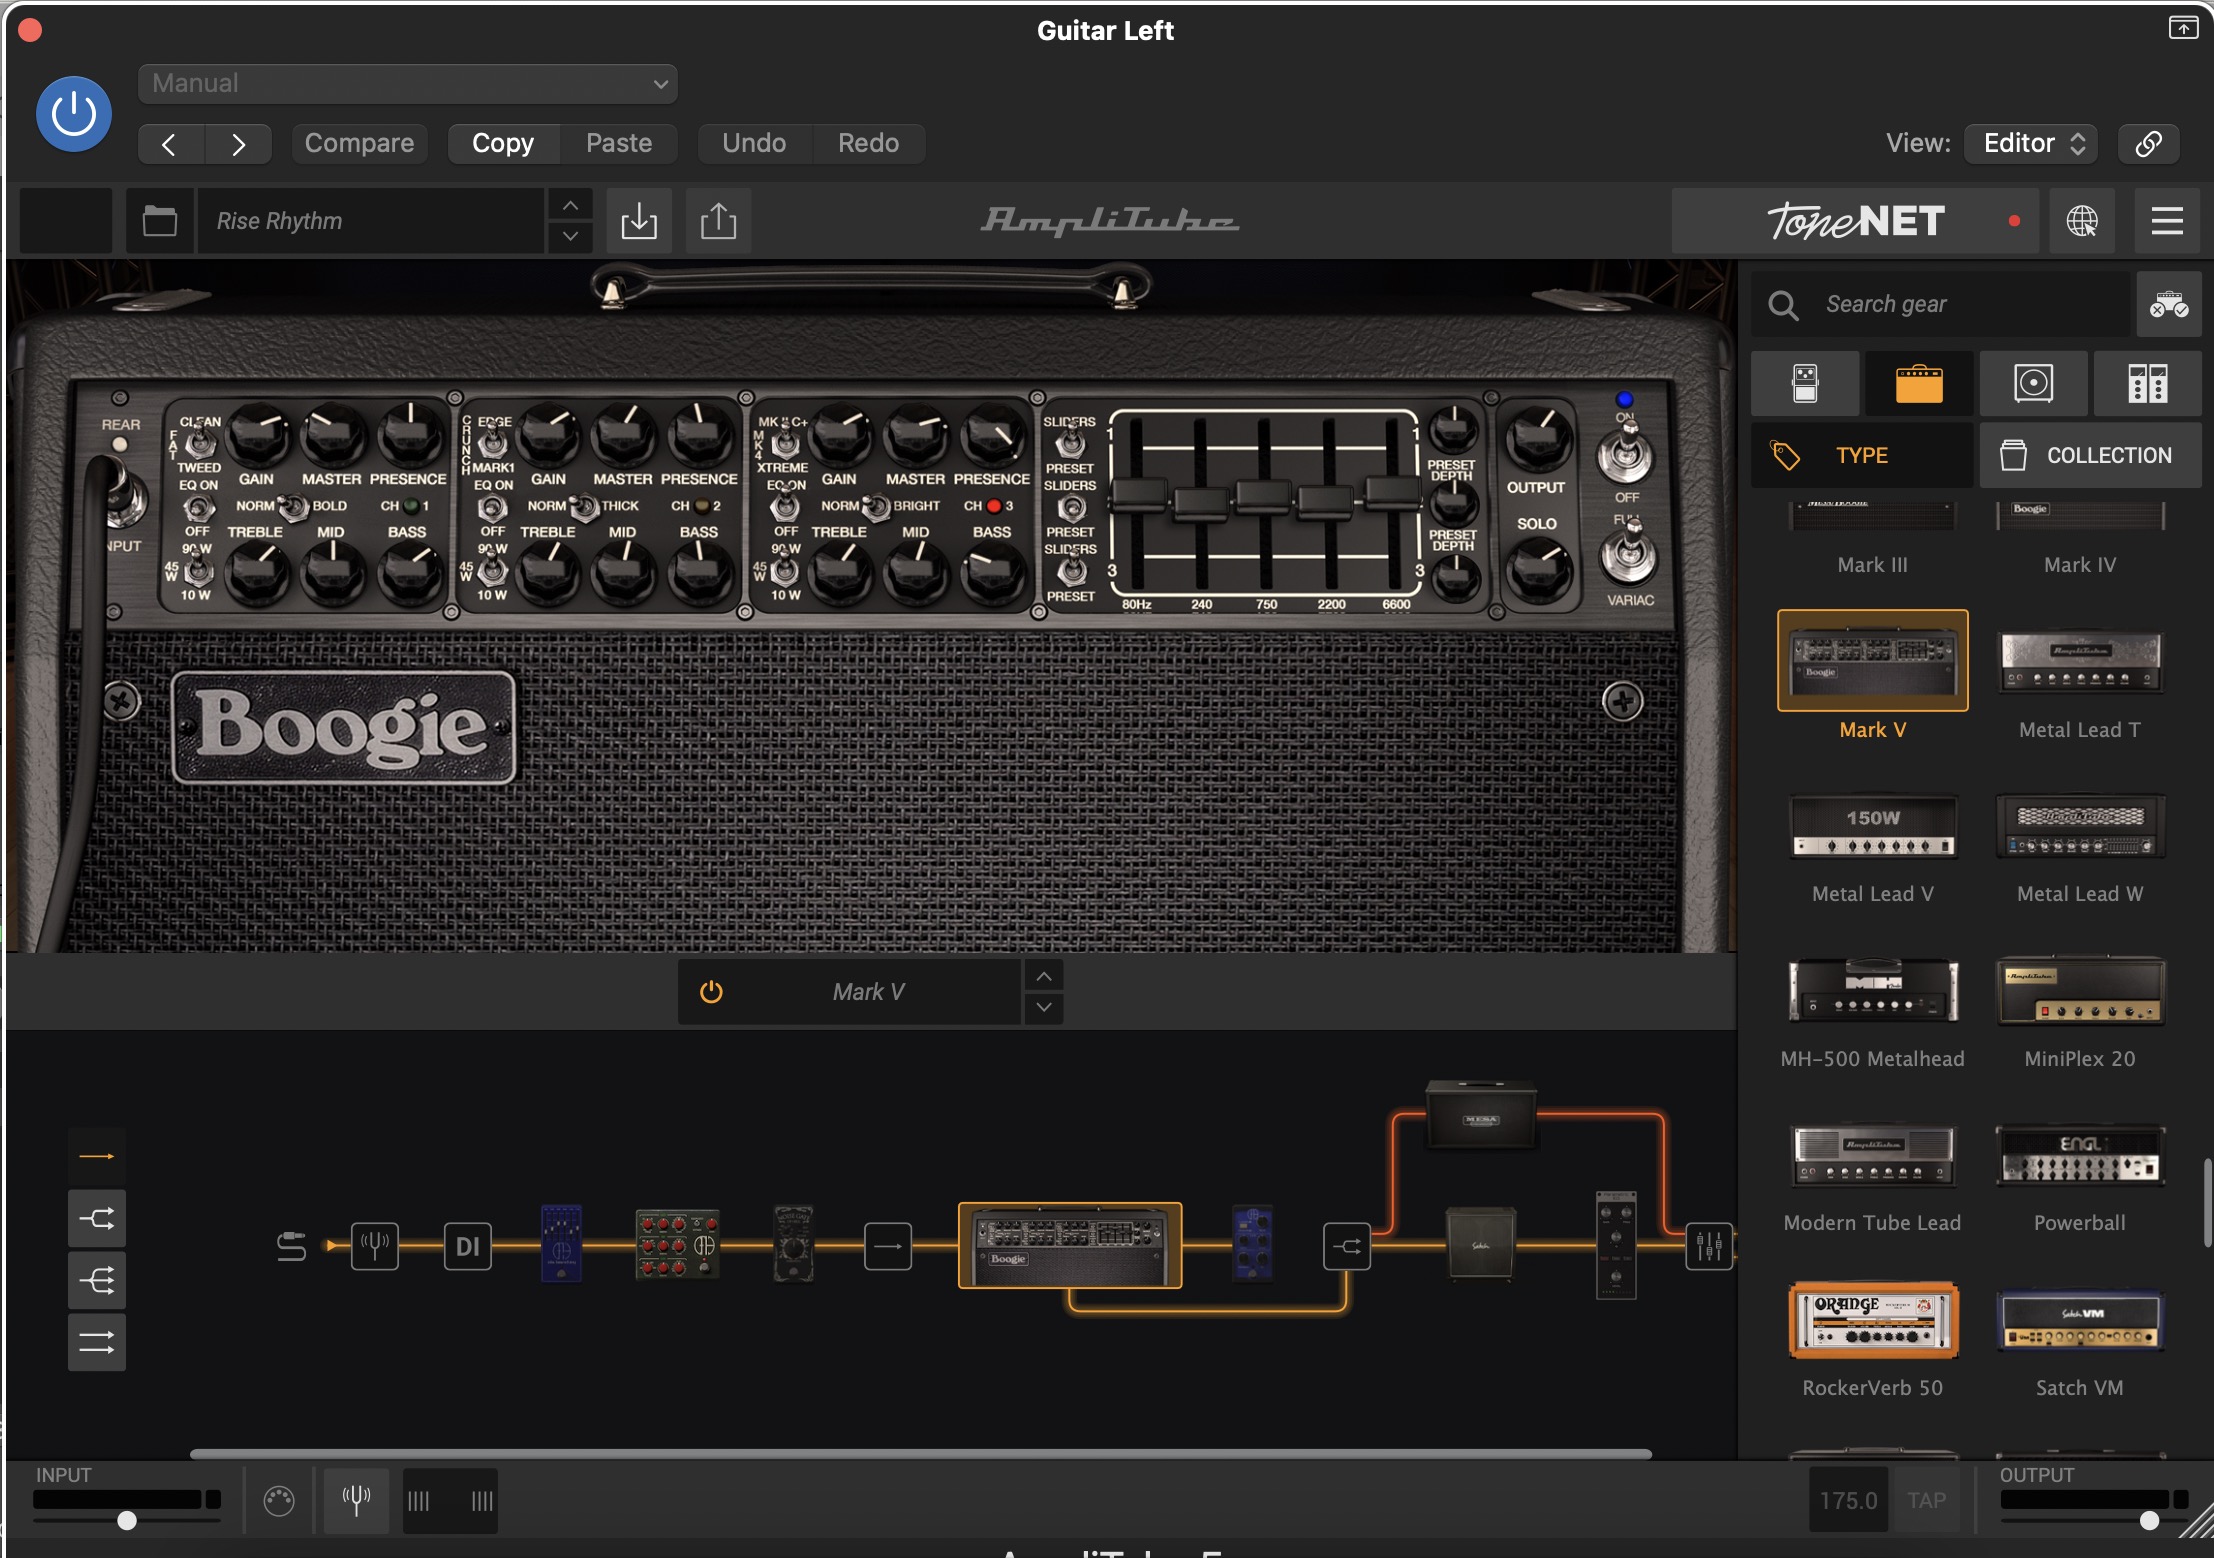Select the Modern Tube Lead amp
Image resolution: width=2214 pixels, height=1558 pixels.
pos(1872,1156)
